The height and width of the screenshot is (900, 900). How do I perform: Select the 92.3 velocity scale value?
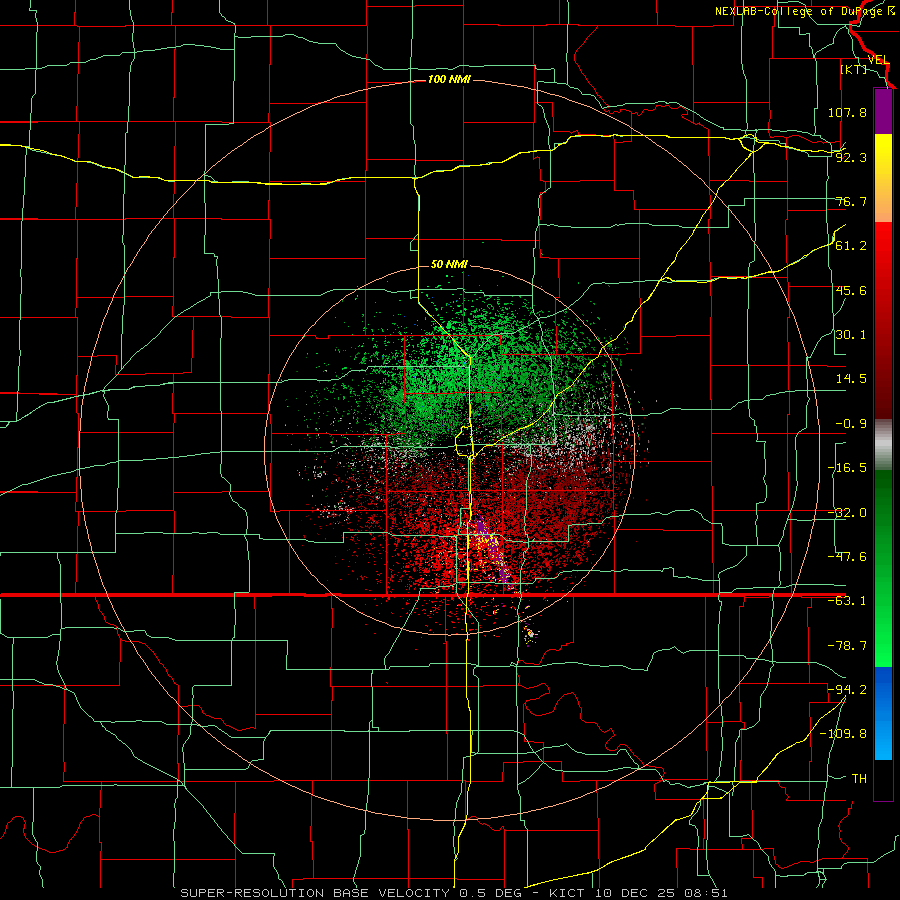(x=851, y=157)
